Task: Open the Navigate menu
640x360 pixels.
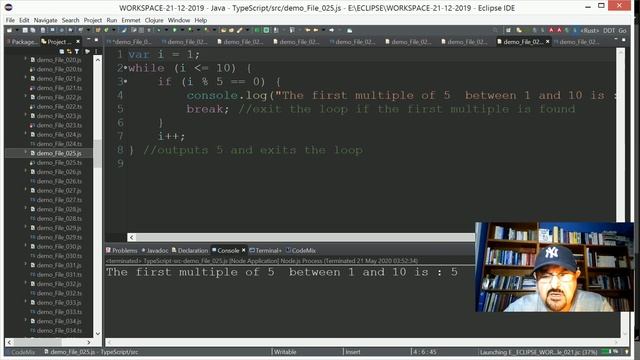Action: click(x=45, y=20)
